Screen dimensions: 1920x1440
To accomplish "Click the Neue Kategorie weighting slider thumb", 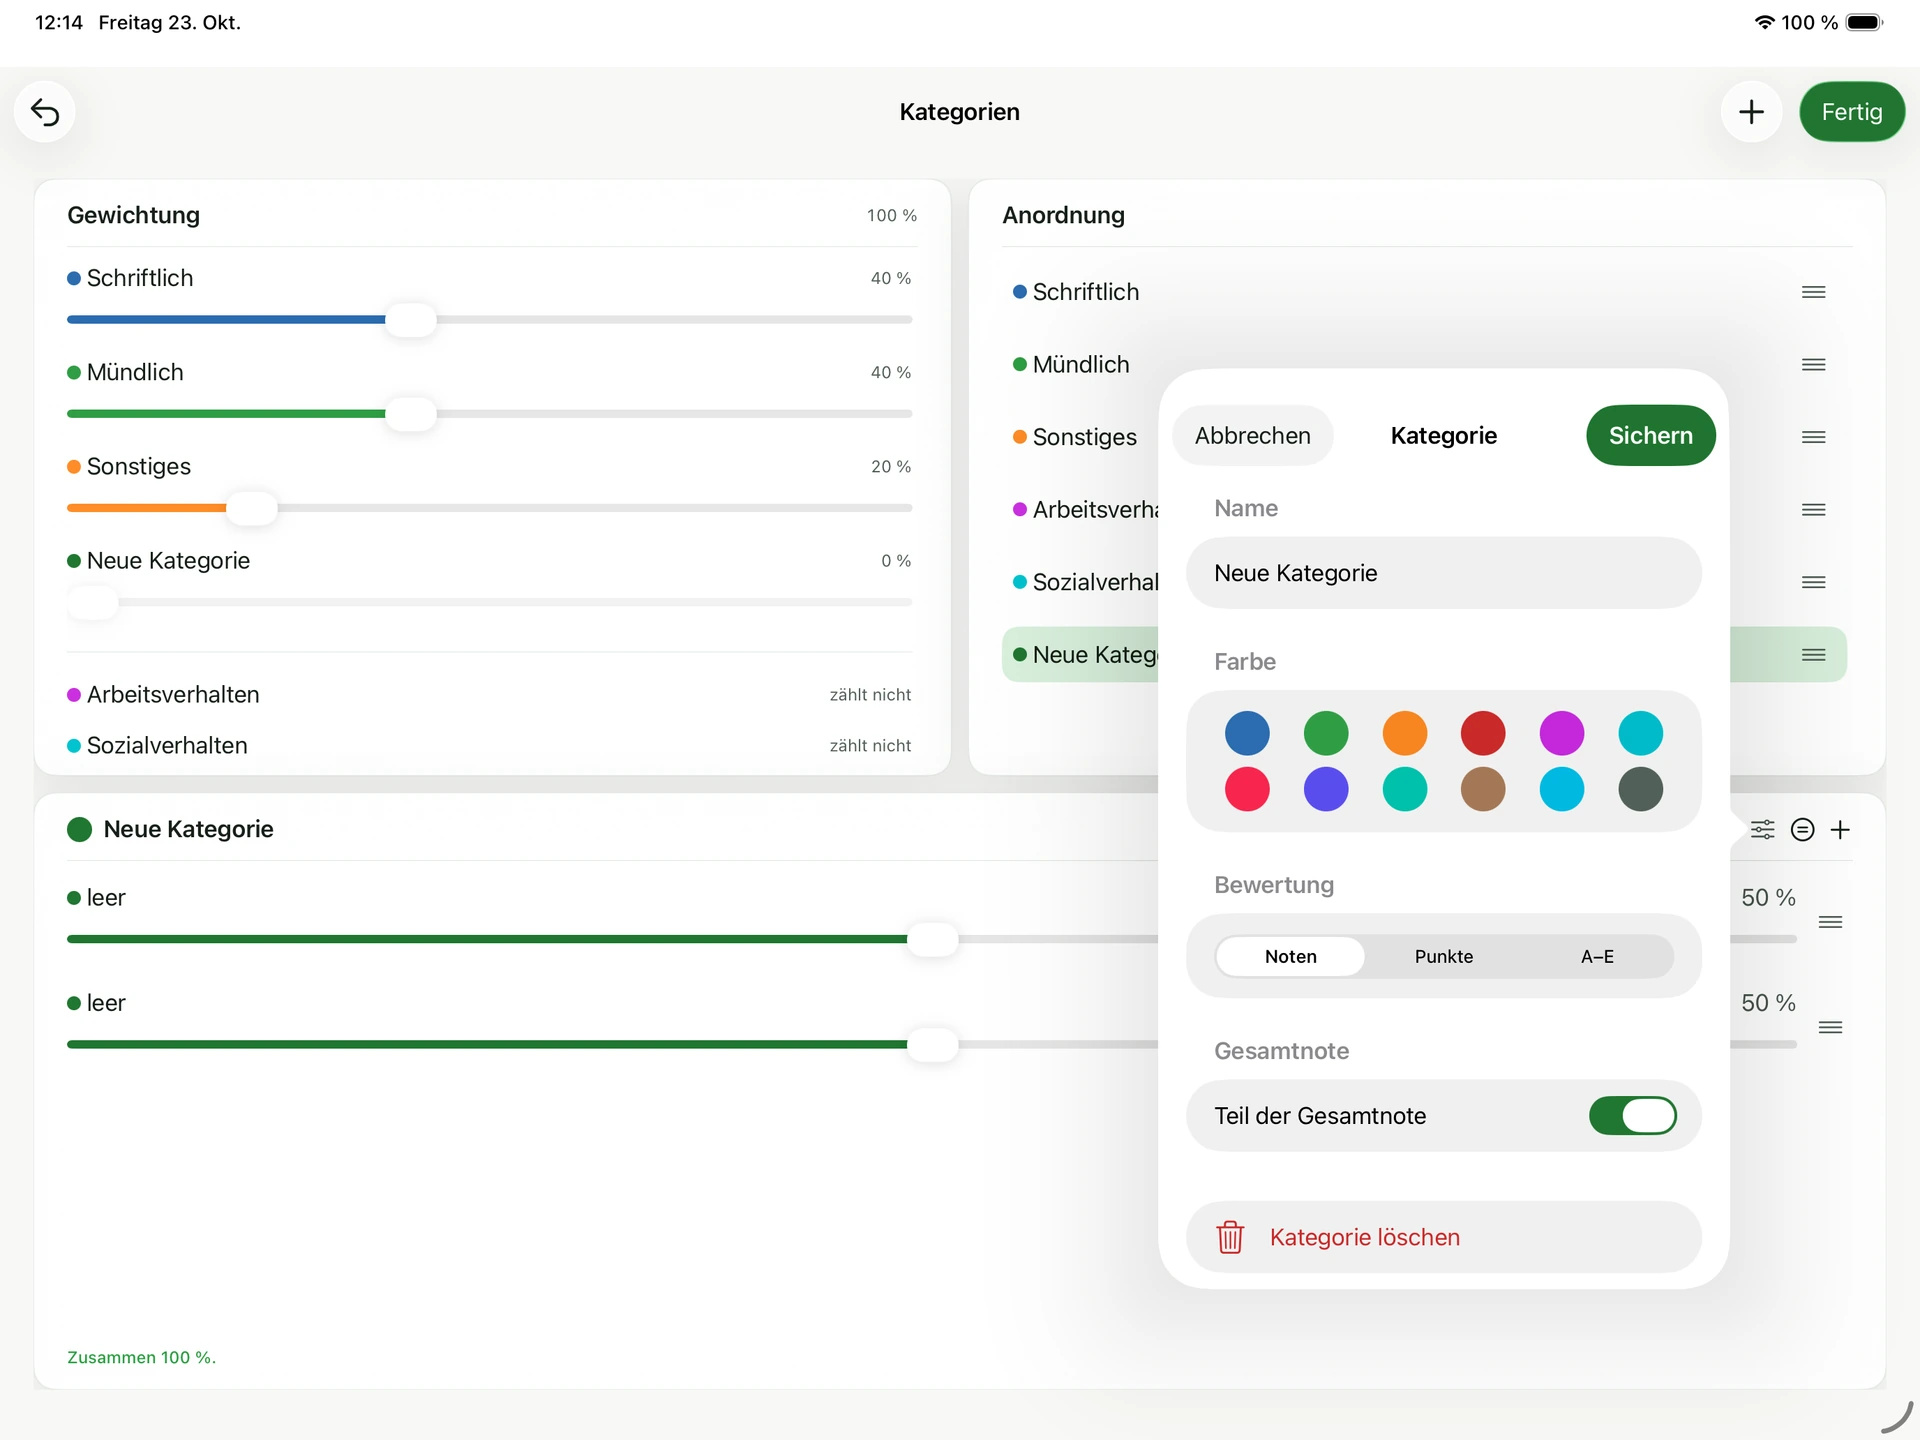I will coord(93,602).
